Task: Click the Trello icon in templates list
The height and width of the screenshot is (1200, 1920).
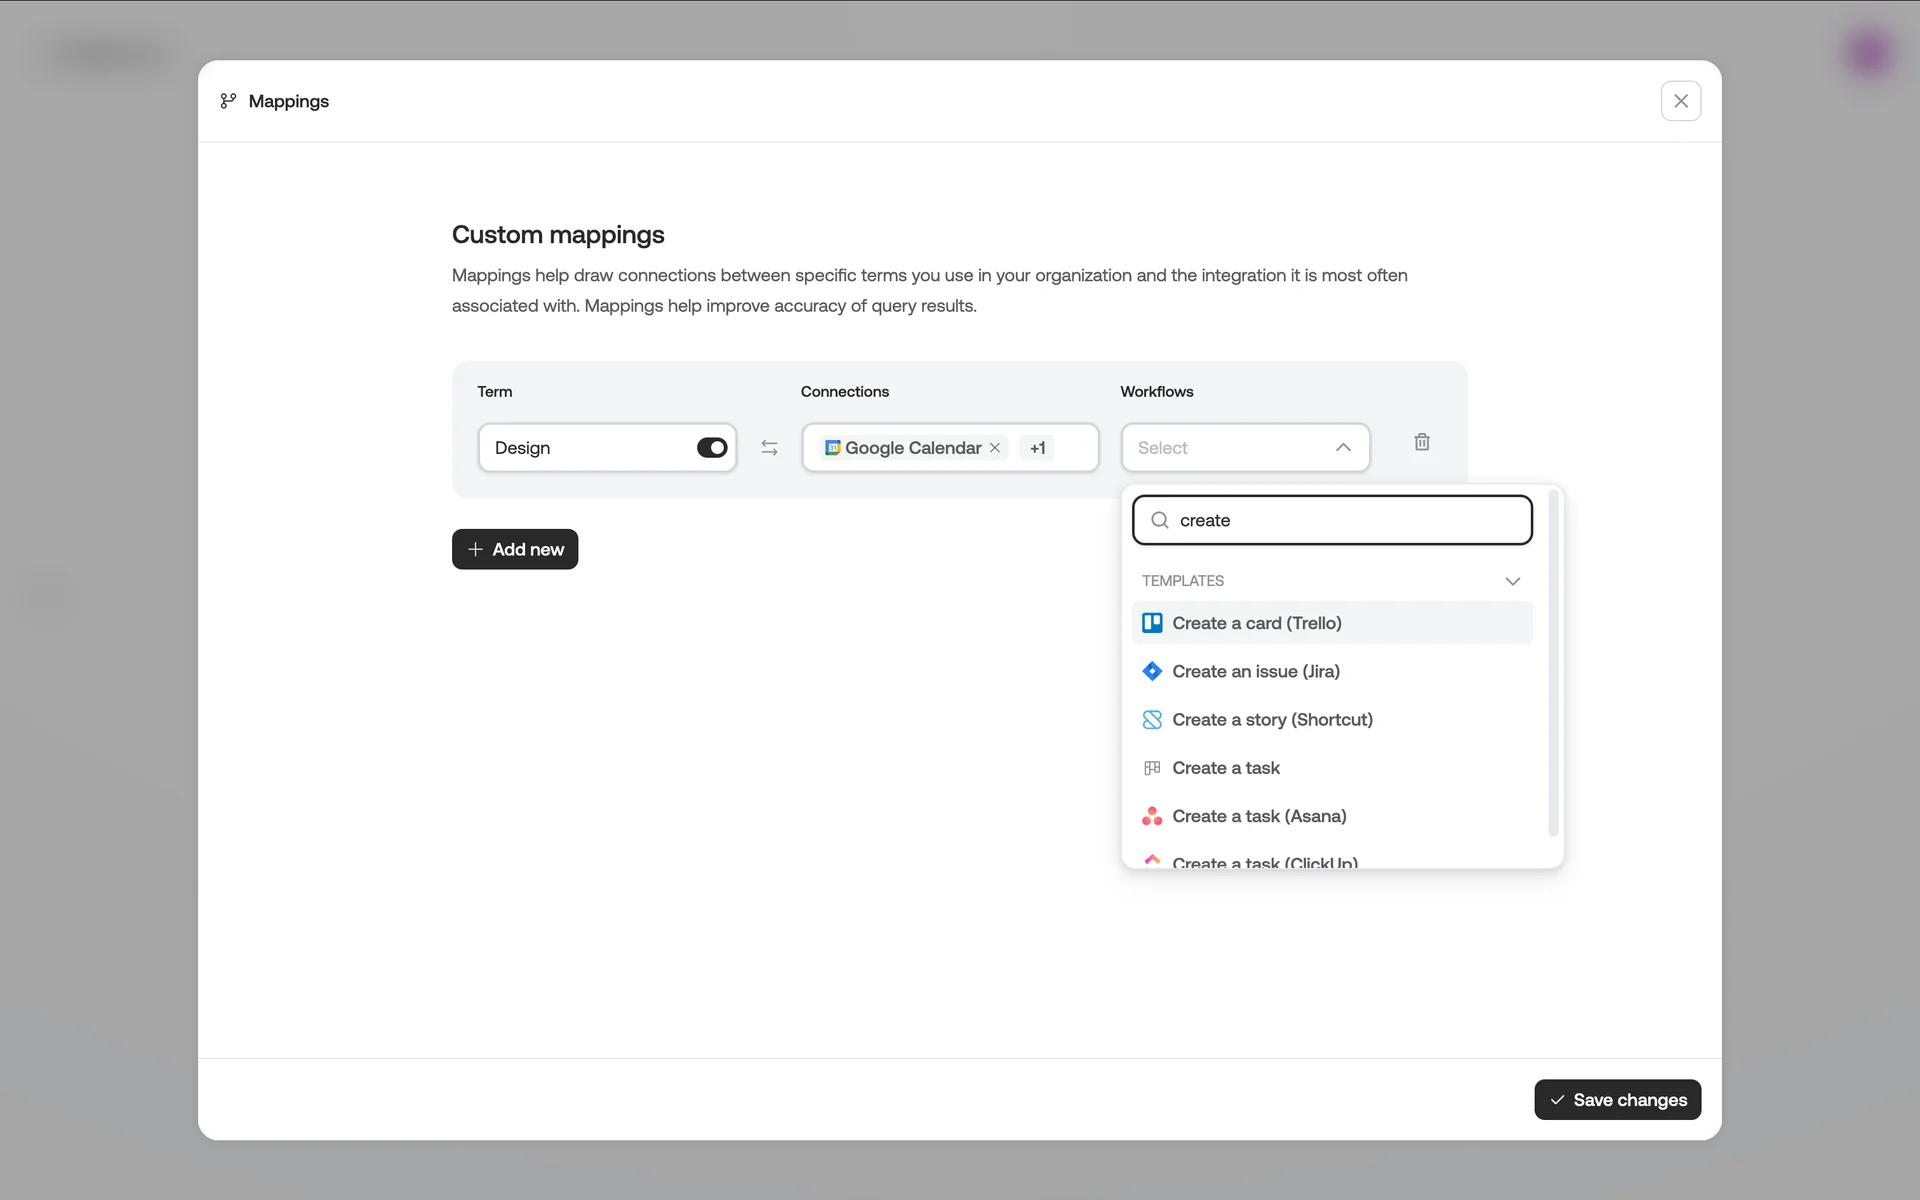Action: click(1152, 623)
